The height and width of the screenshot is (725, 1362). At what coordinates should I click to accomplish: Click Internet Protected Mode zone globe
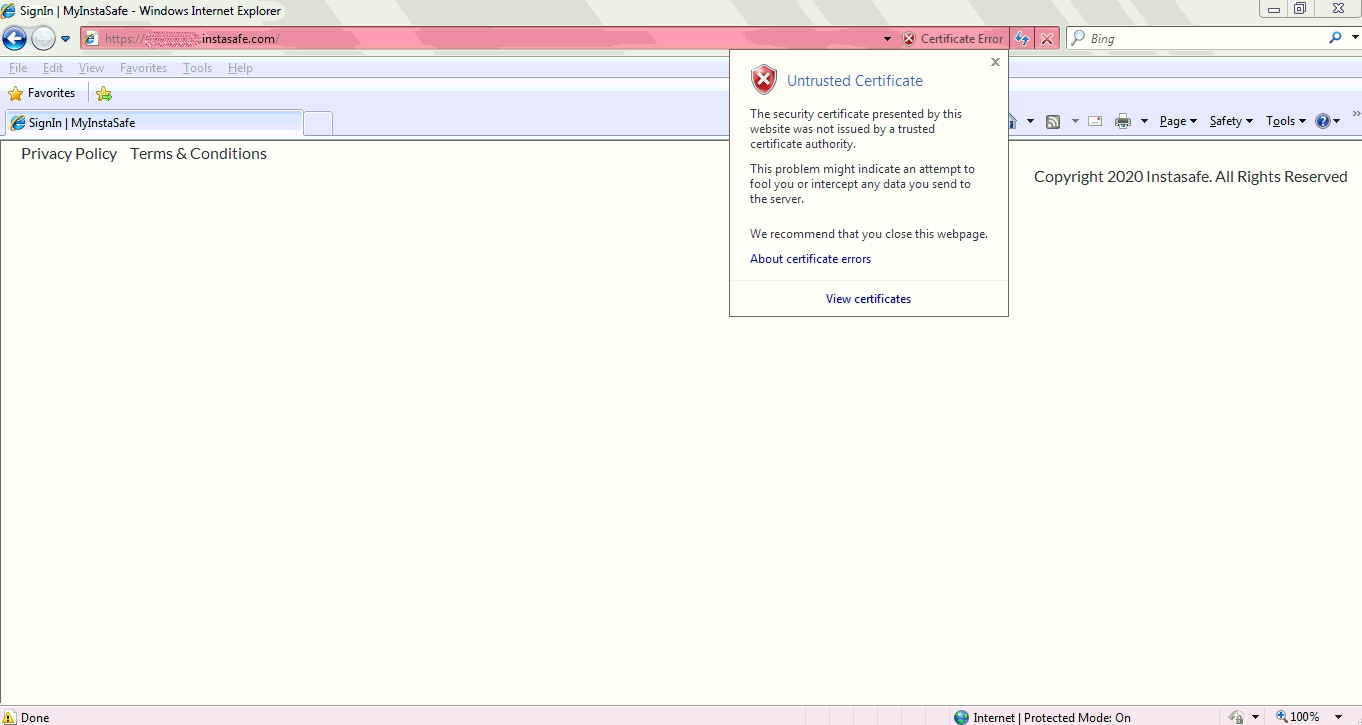962,717
